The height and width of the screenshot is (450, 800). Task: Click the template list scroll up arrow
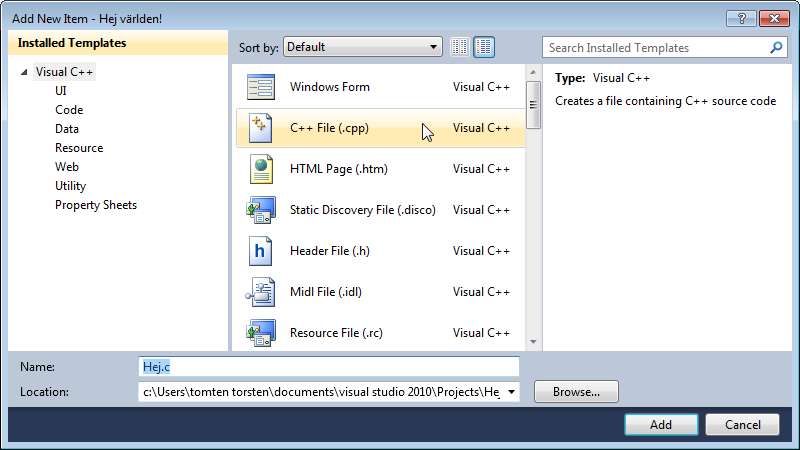[x=533, y=72]
